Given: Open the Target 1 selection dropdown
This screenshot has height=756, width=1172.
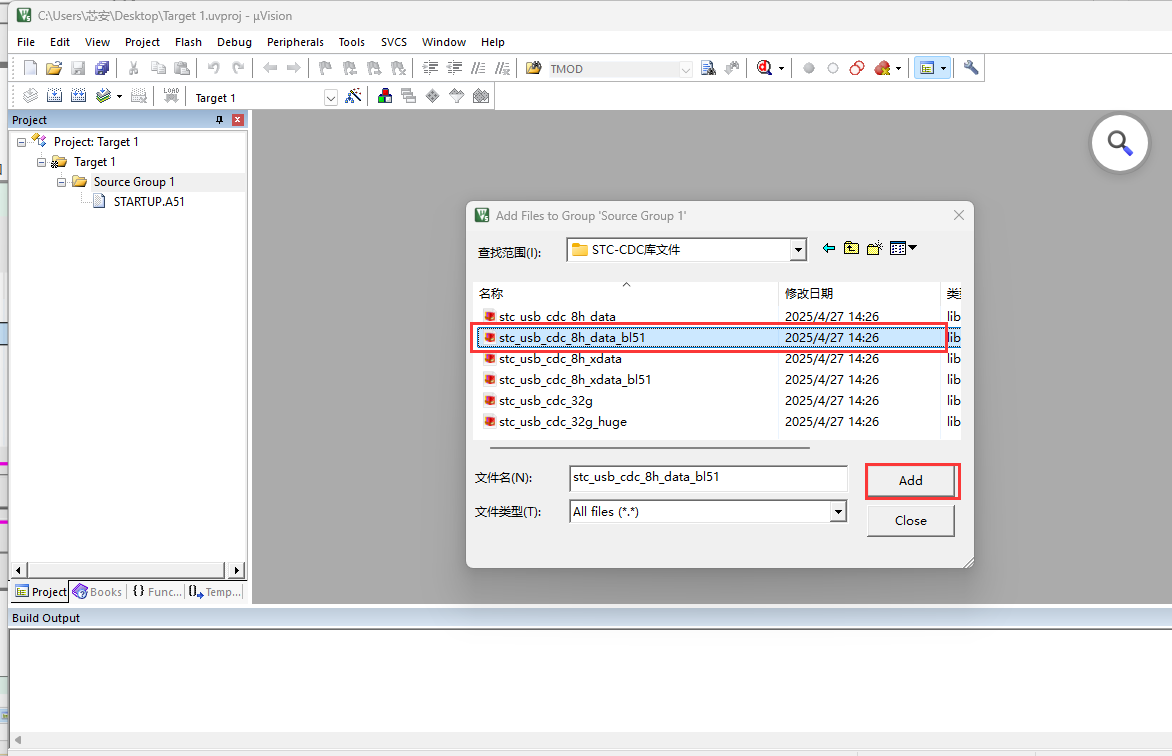Looking at the screenshot, I should pos(330,97).
